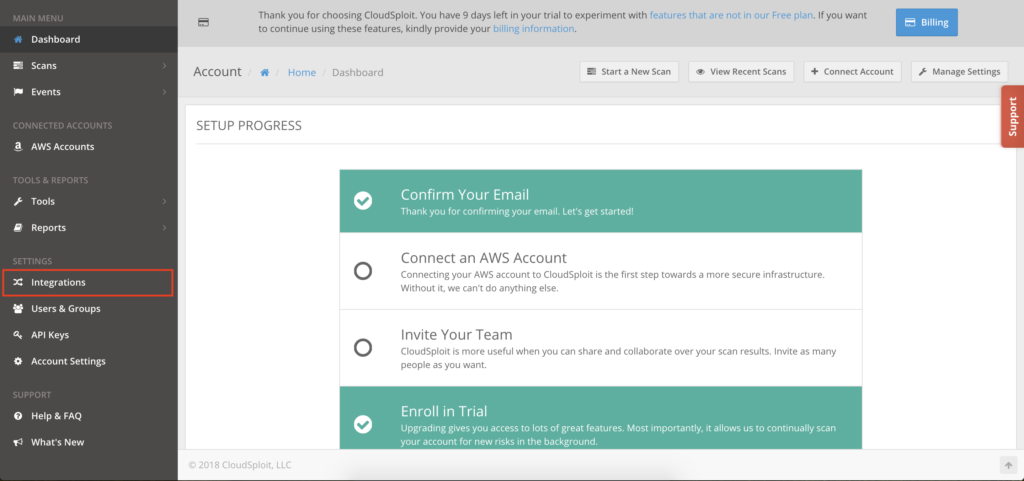This screenshot has height=481, width=1024.
Task: Open Users & Groups settings
Action: point(66,309)
